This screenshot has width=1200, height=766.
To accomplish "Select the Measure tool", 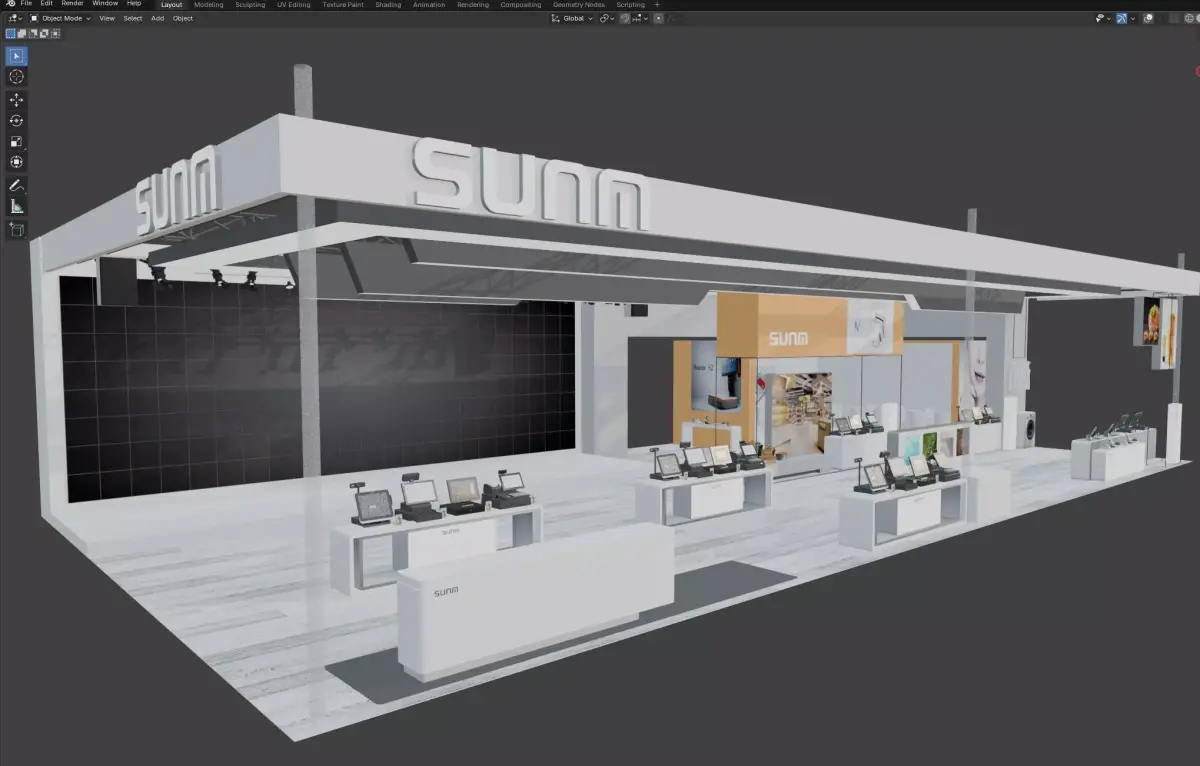I will 17,206.
